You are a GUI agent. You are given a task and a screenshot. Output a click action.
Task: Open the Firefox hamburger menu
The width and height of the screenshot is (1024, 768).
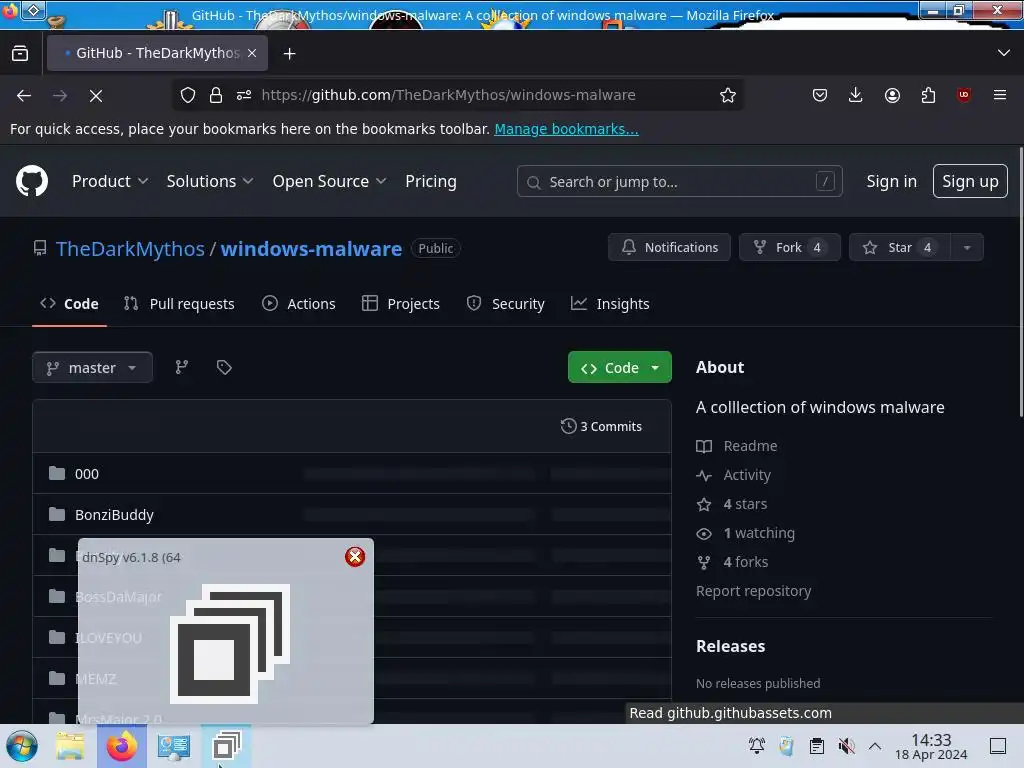coord(1000,95)
